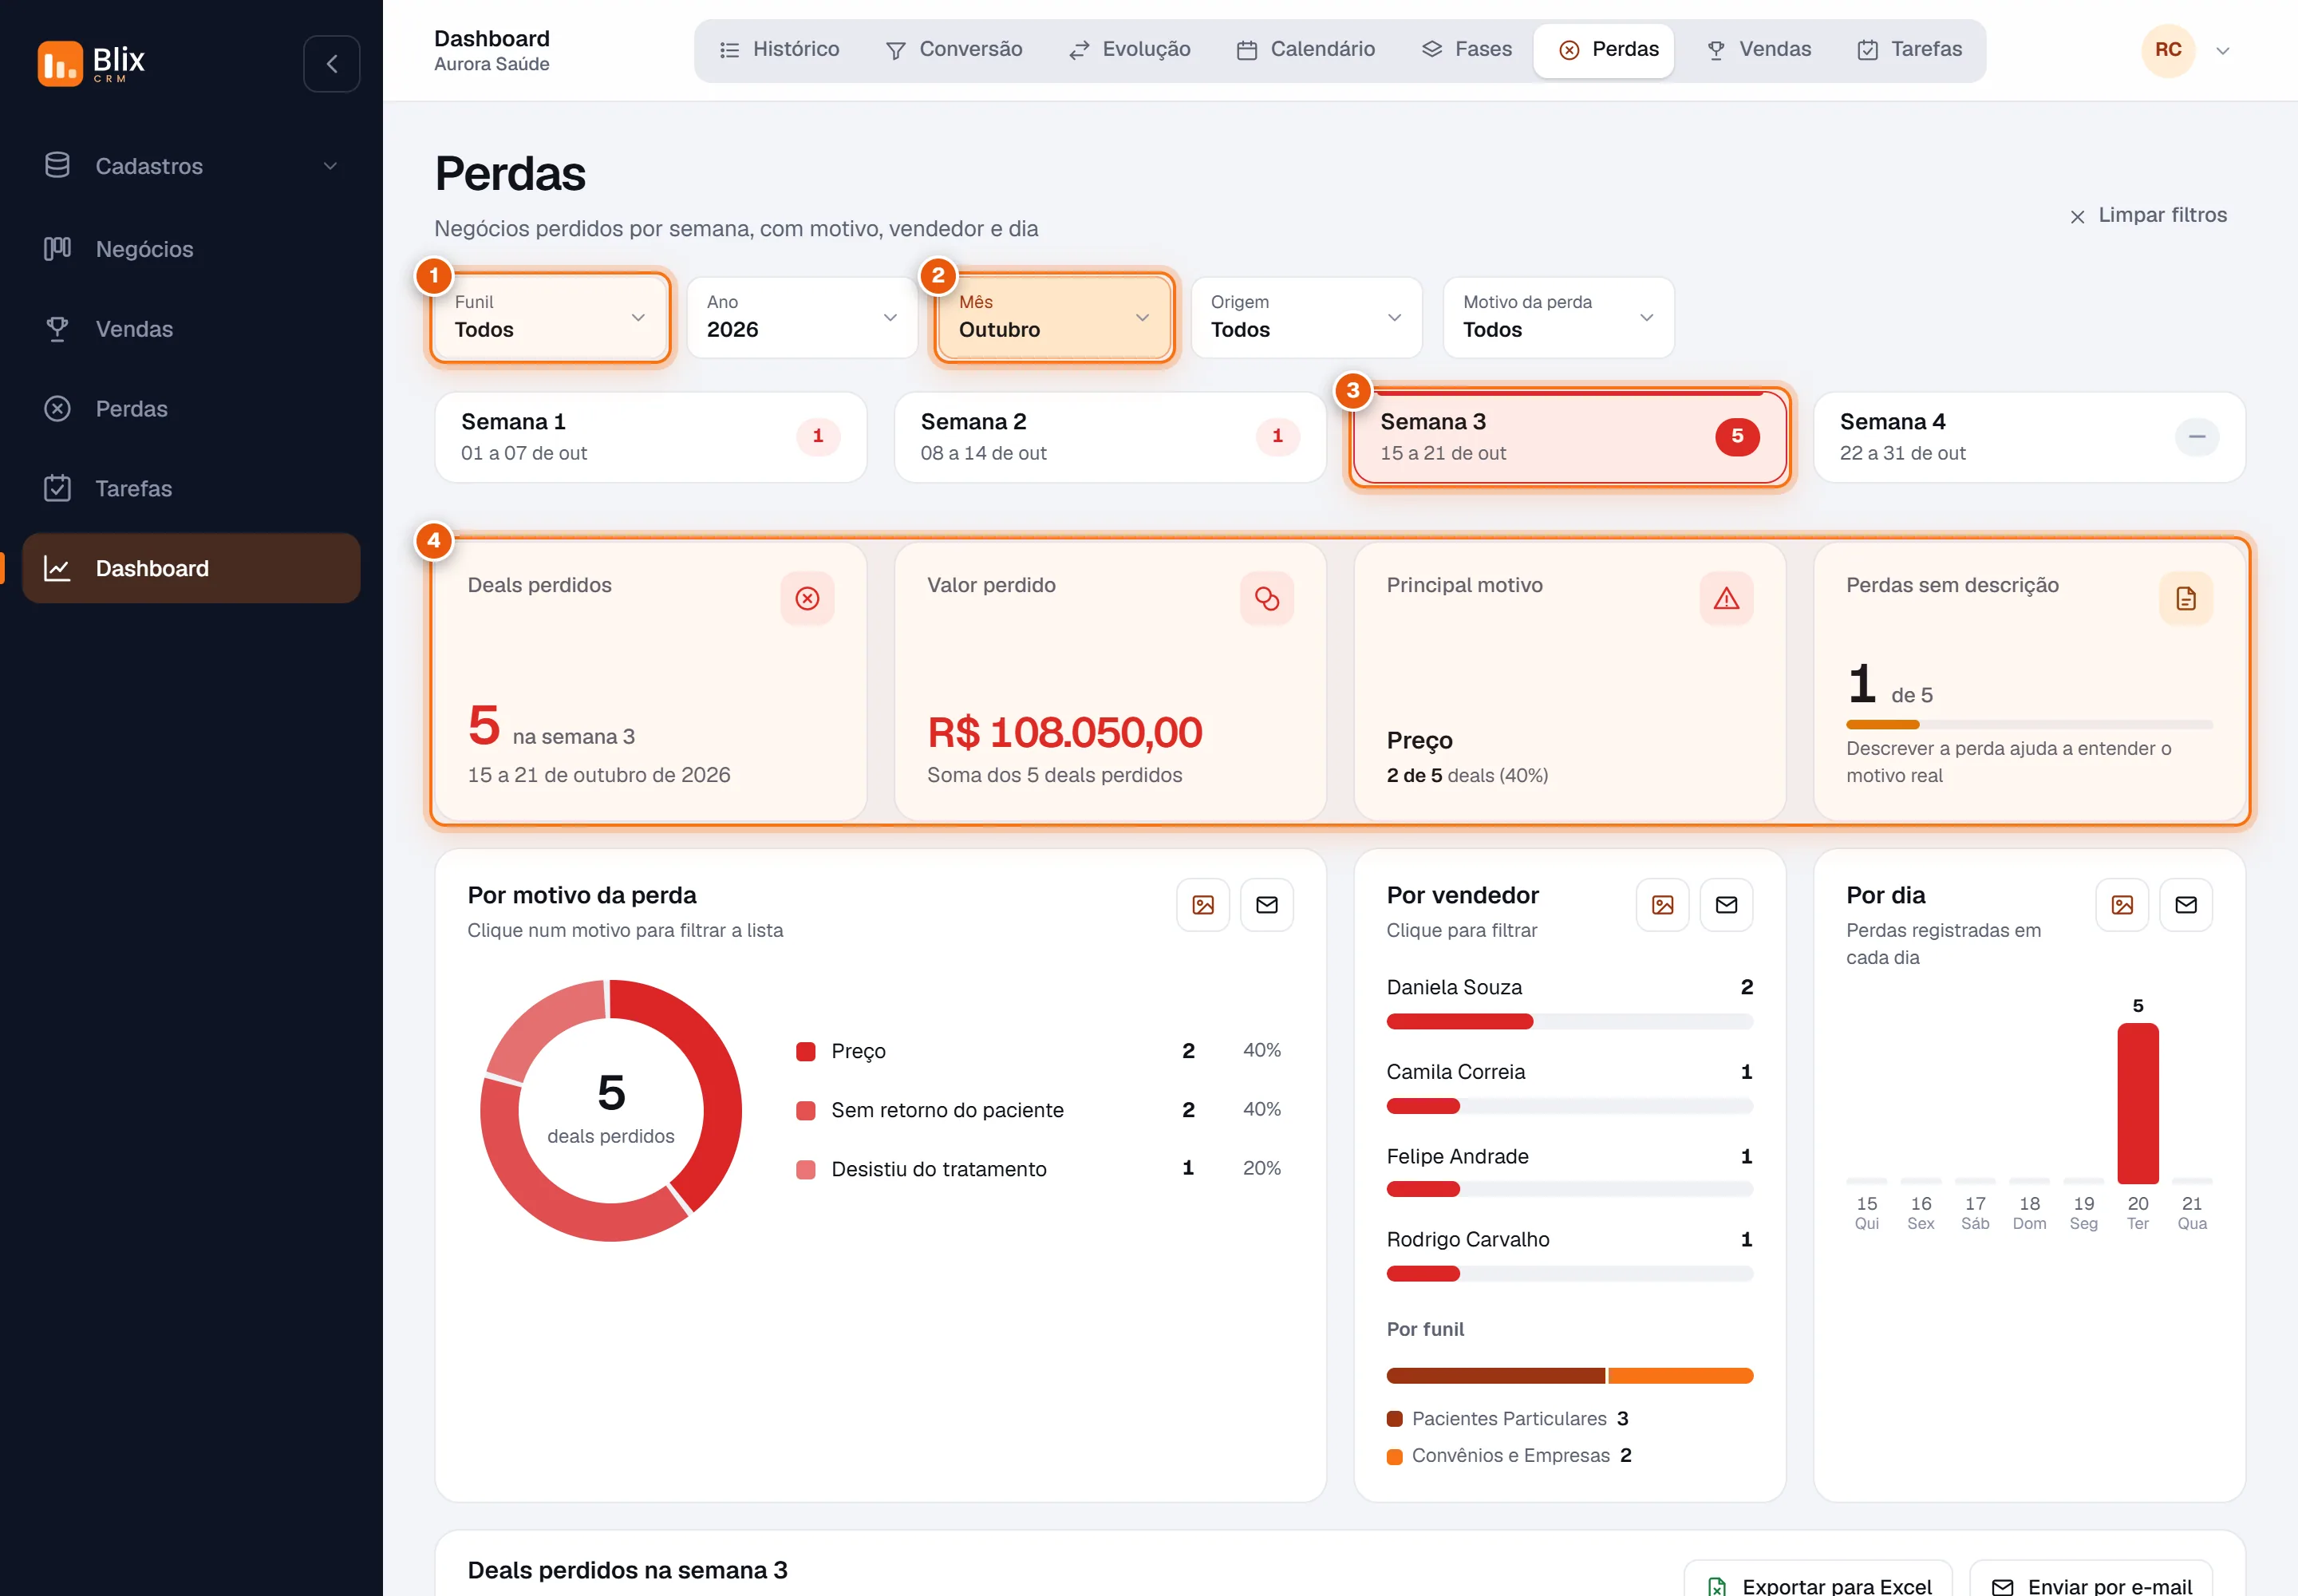Open Vendas in the sidebar
This screenshot has height=1596, width=2298.
tap(191, 329)
